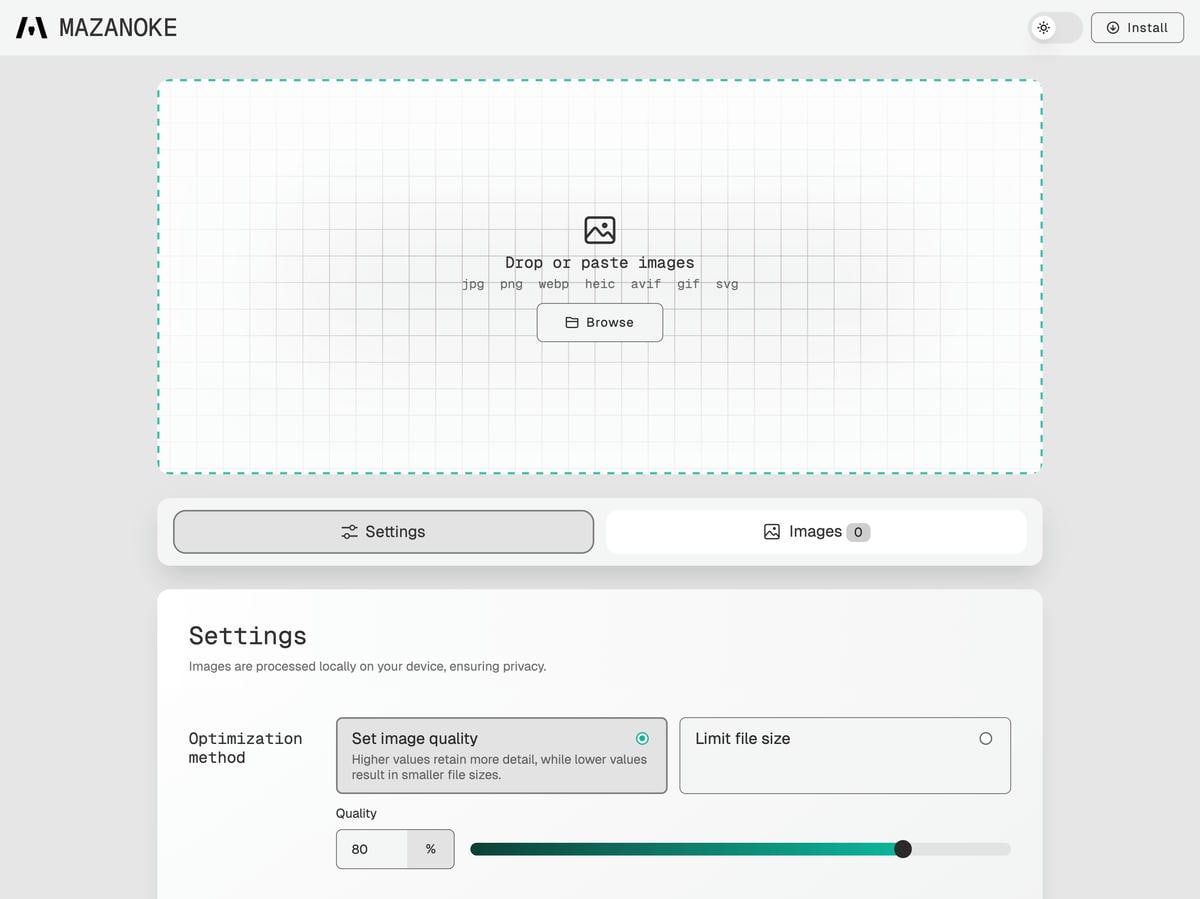Image resolution: width=1200 pixels, height=899 pixels.
Task: Click the 'Drop or paste images' text
Action: (x=599, y=262)
